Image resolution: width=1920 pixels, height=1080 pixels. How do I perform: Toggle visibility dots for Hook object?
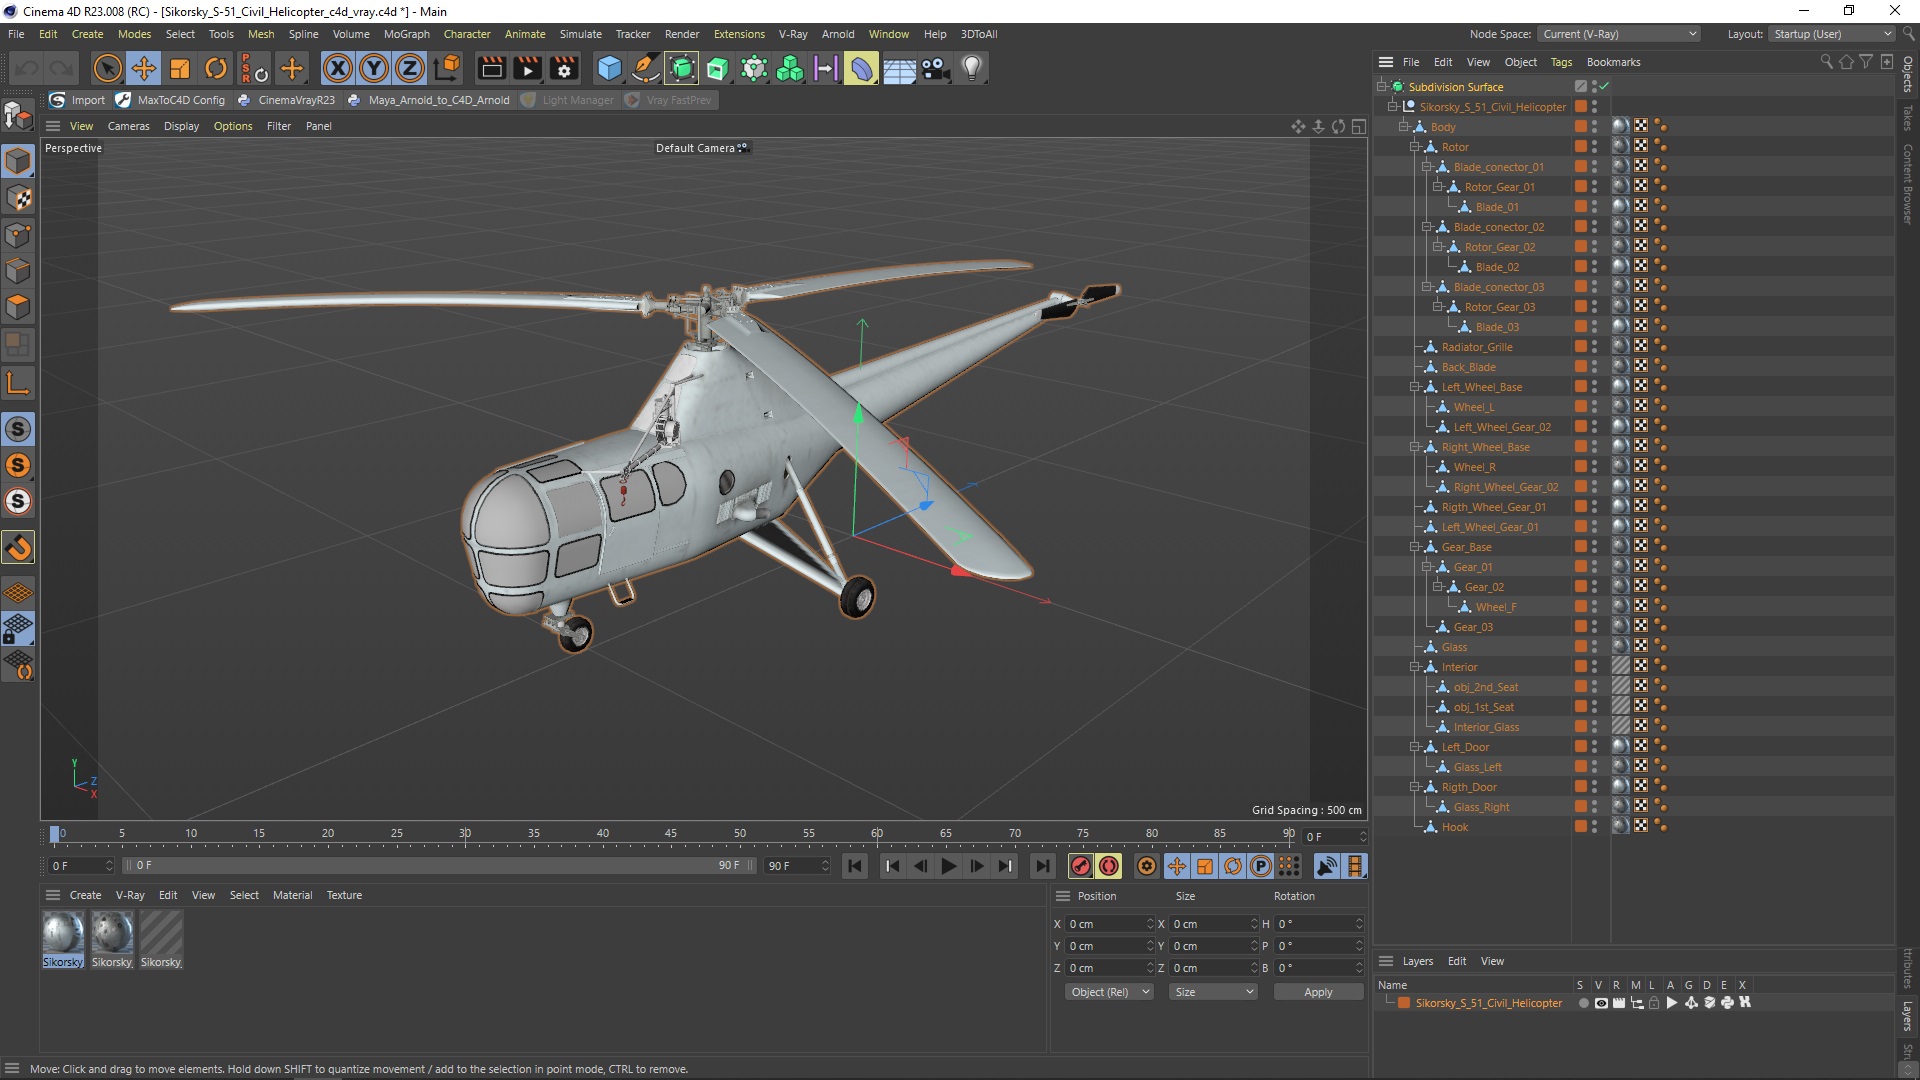coord(1594,827)
